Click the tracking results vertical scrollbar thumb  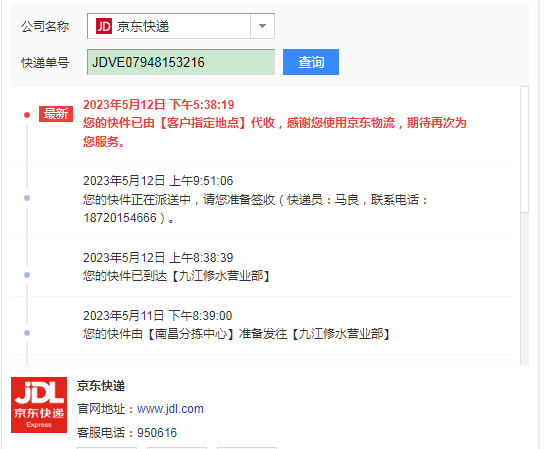524,149
